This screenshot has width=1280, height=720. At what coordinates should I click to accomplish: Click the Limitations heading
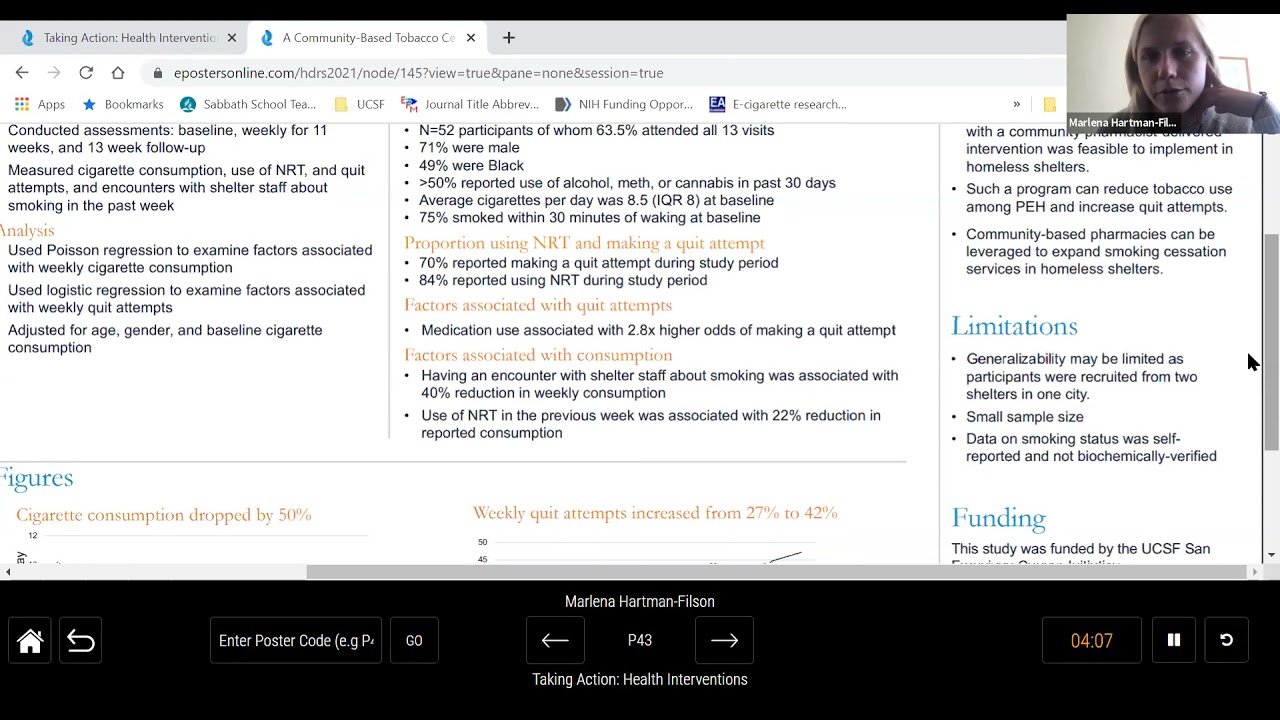coord(1014,326)
